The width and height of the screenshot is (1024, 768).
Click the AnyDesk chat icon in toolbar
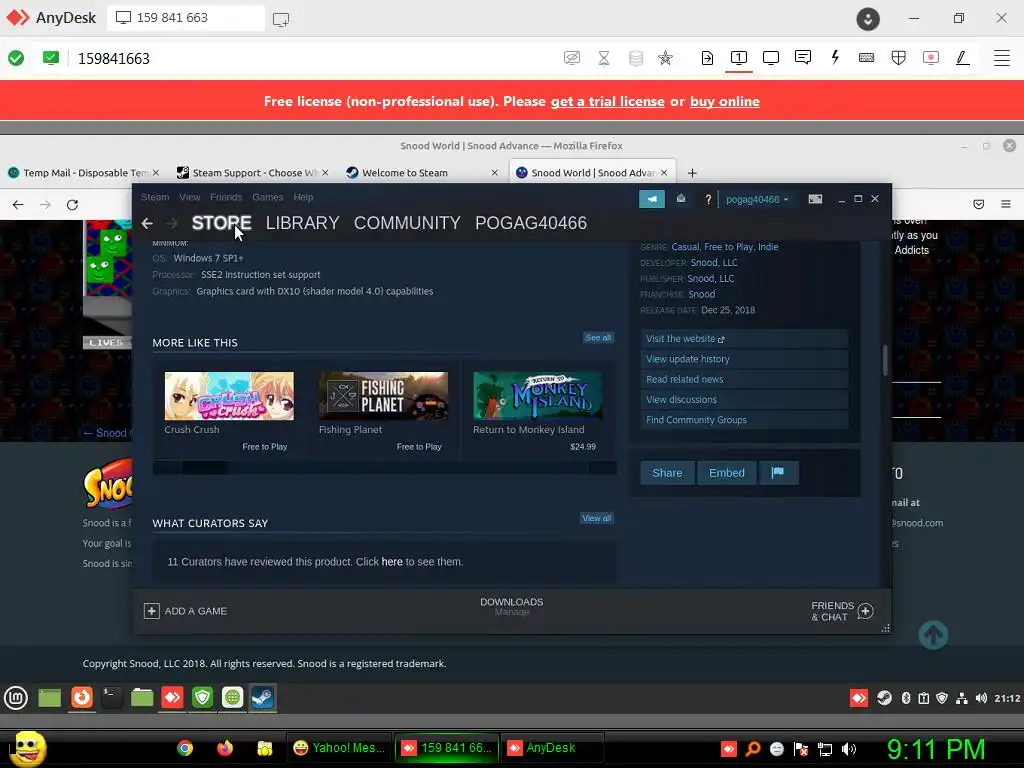(x=803, y=58)
